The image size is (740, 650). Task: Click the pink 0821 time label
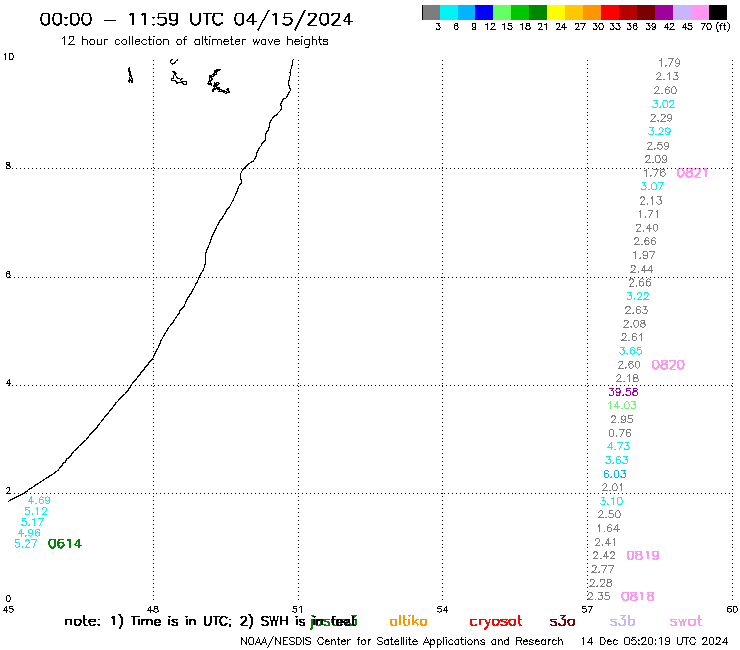692,173
